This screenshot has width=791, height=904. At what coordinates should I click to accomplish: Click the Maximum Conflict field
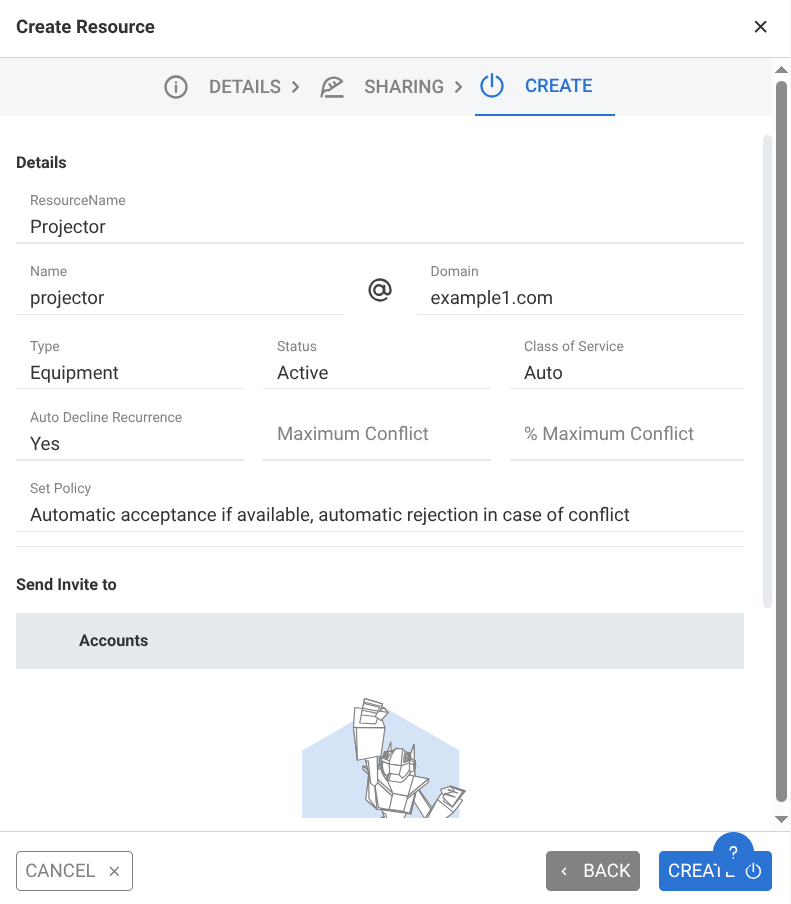point(376,434)
